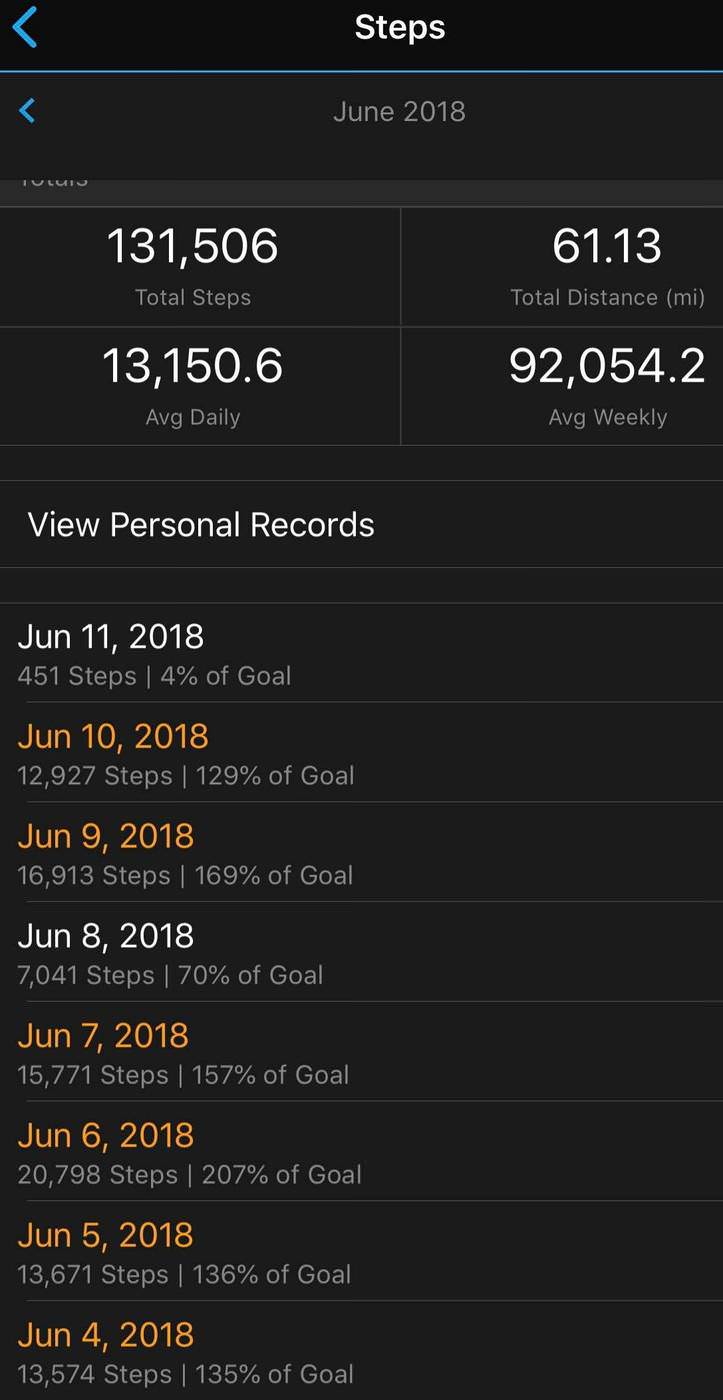This screenshot has height=1400, width=723.
Task: Select the Jun 5, 2018 entry
Action: click(361, 1252)
